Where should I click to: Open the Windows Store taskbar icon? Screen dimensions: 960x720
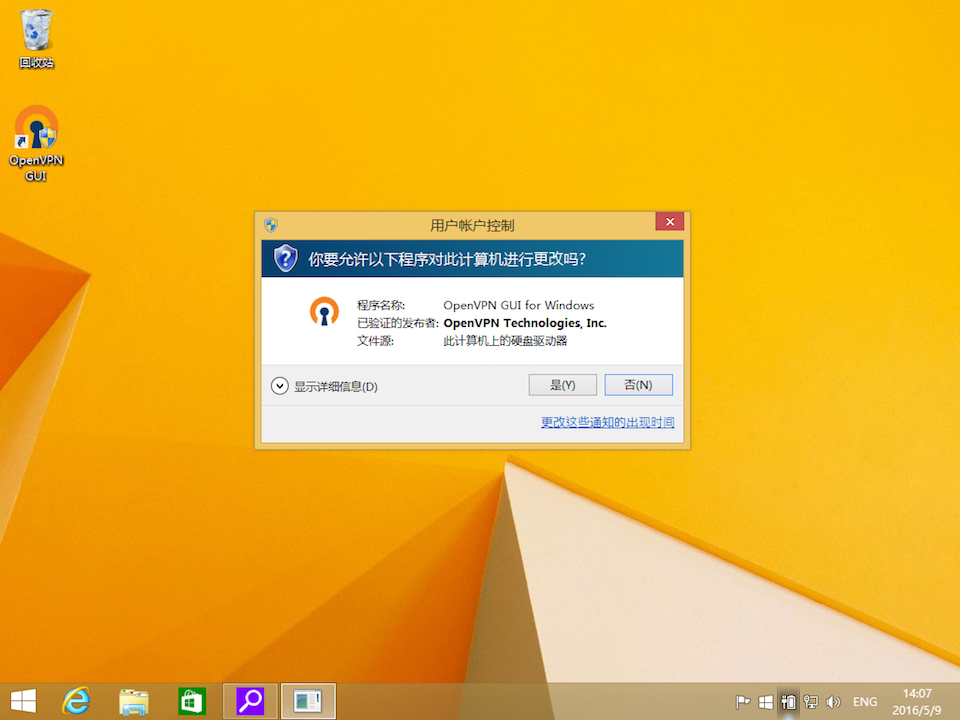[192, 701]
